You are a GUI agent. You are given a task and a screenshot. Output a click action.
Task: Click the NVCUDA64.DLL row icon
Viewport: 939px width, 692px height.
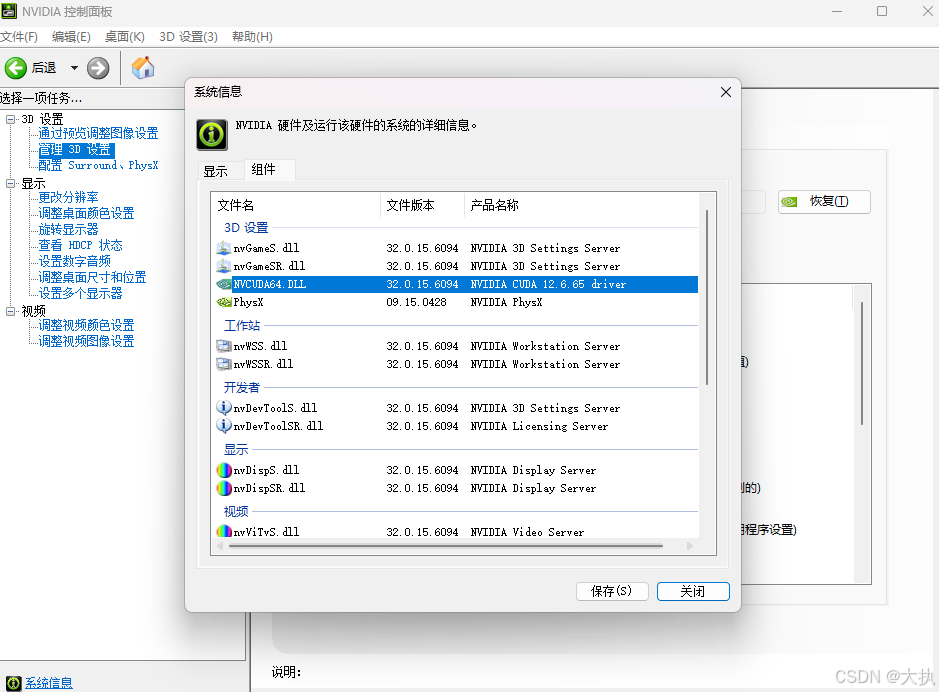click(223, 284)
